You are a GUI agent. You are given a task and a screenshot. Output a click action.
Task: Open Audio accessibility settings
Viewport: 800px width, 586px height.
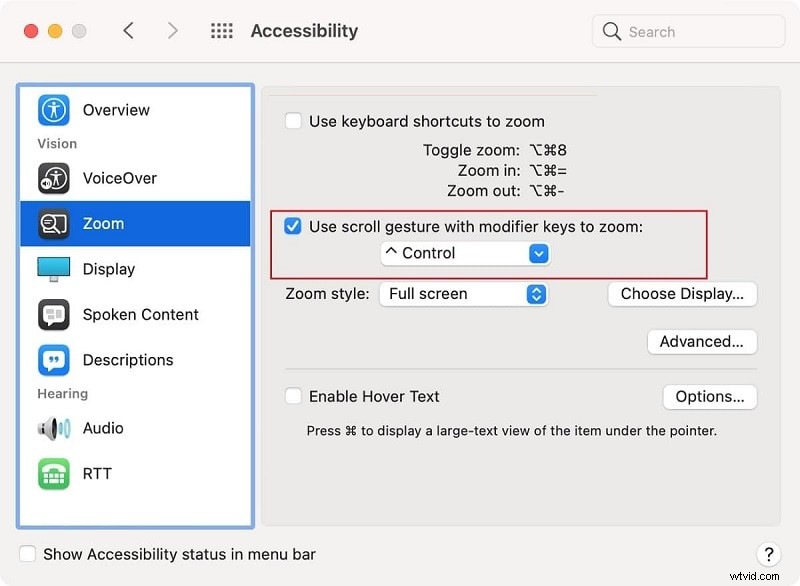55,428
